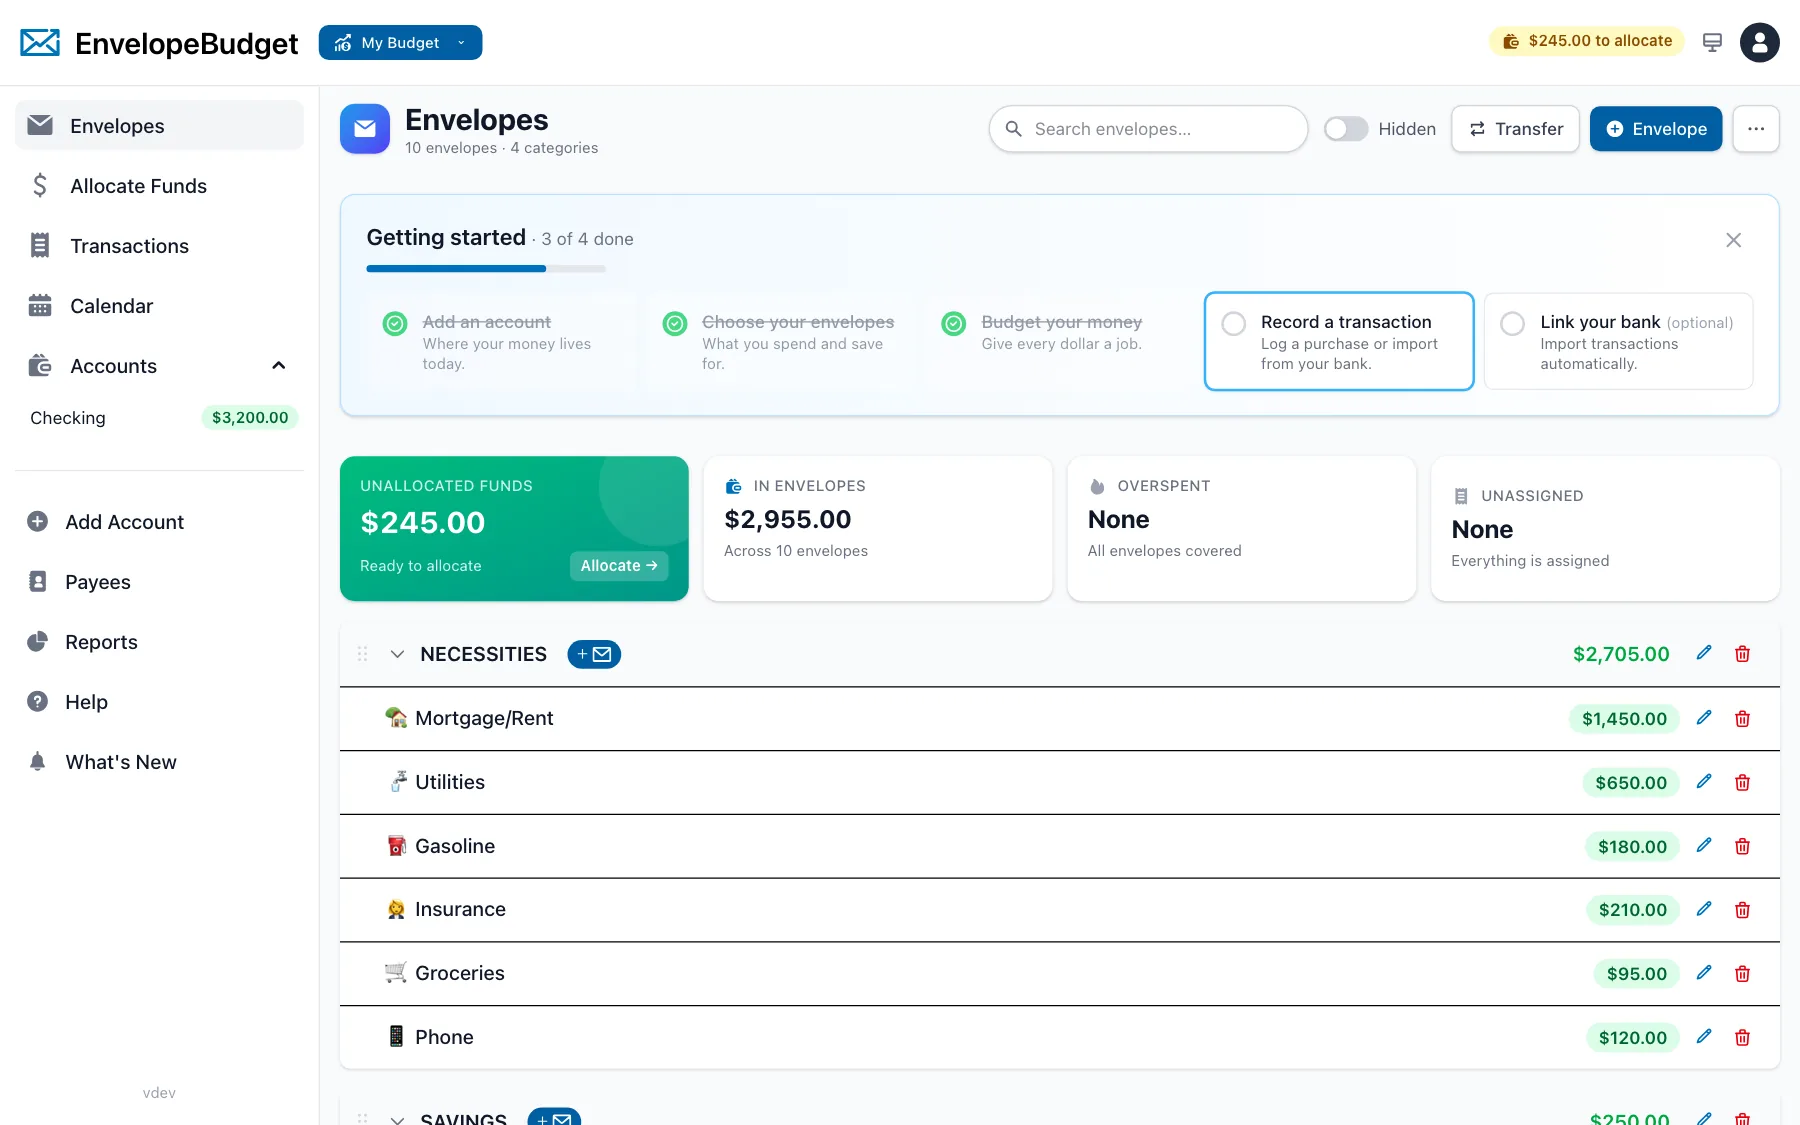Collapse the SAVINGS category chevron
The width and height of the screenshot is (1800, 1125).
[x=397, y=1119]
